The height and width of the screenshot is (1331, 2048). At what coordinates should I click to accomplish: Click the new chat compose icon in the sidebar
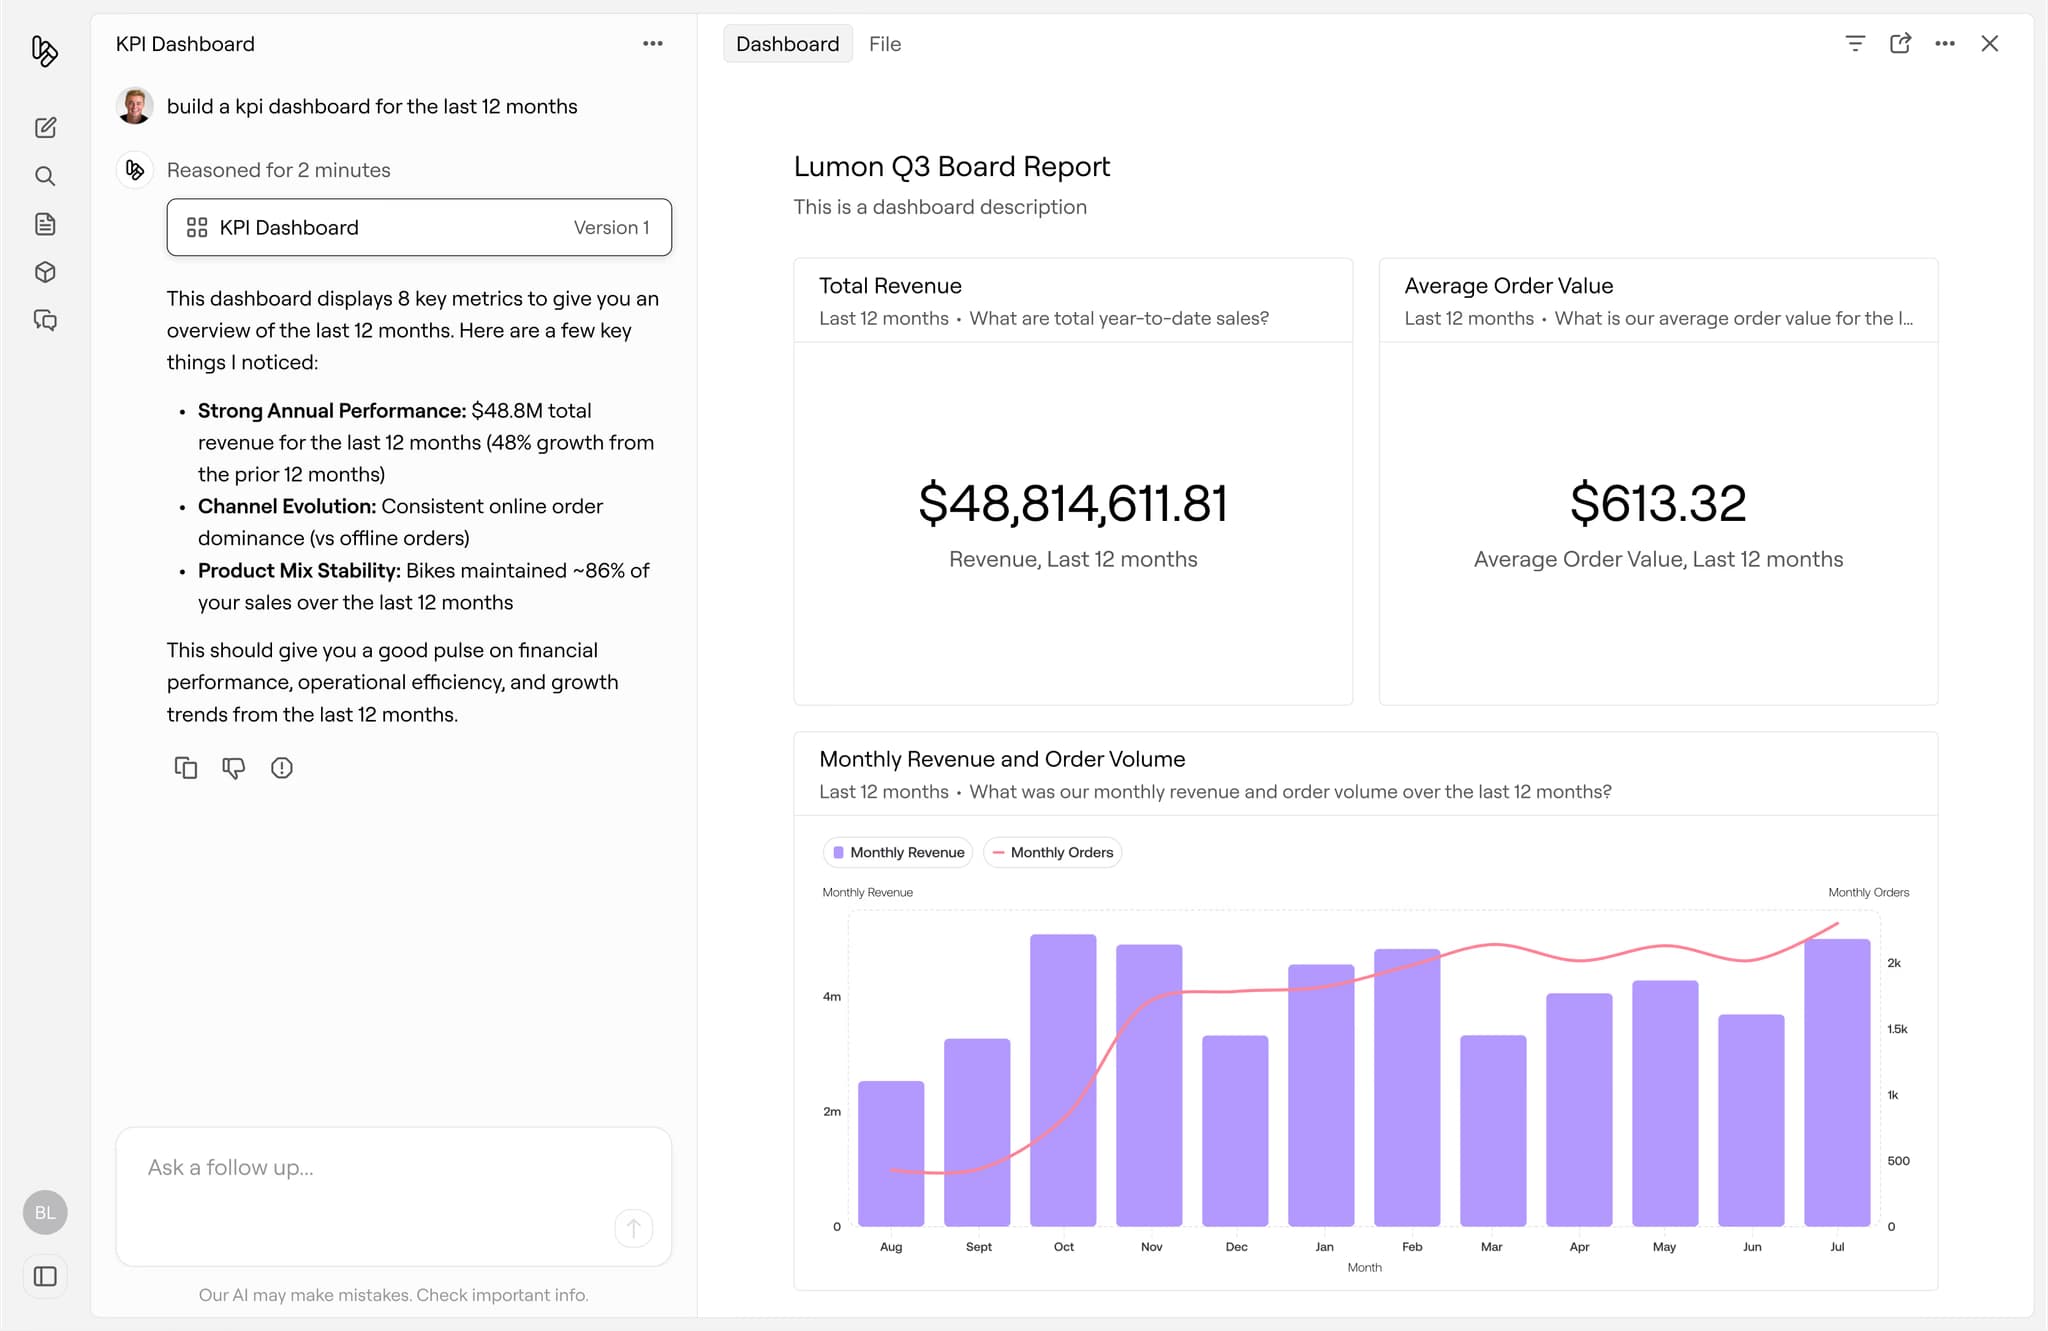pyautogui.click(x=45, y=128)
